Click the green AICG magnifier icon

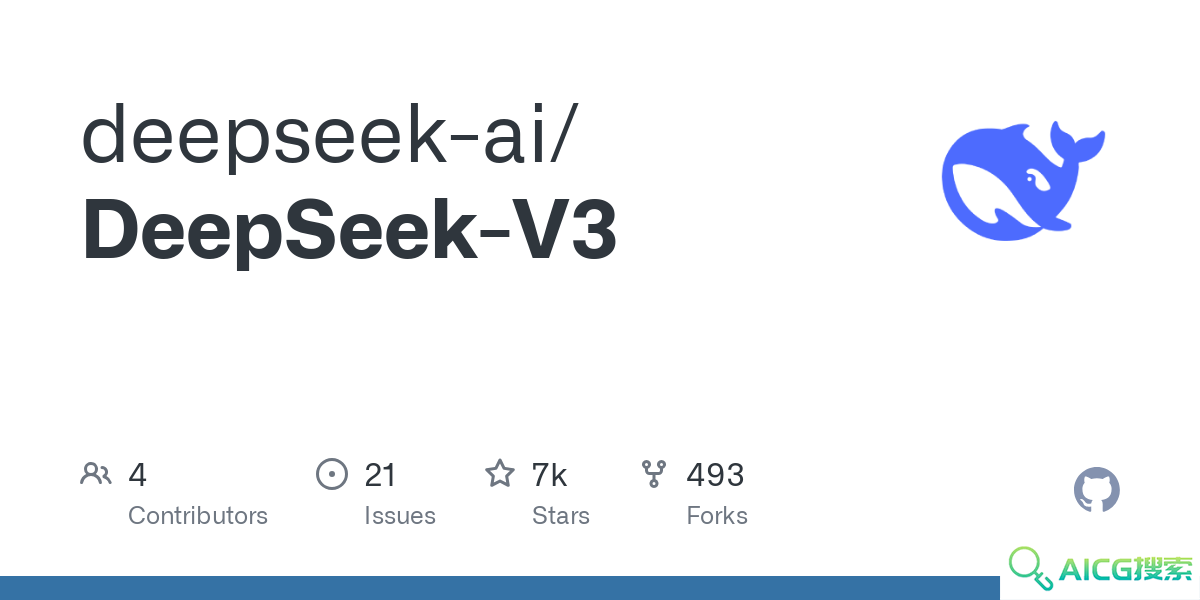(1030, 567)
